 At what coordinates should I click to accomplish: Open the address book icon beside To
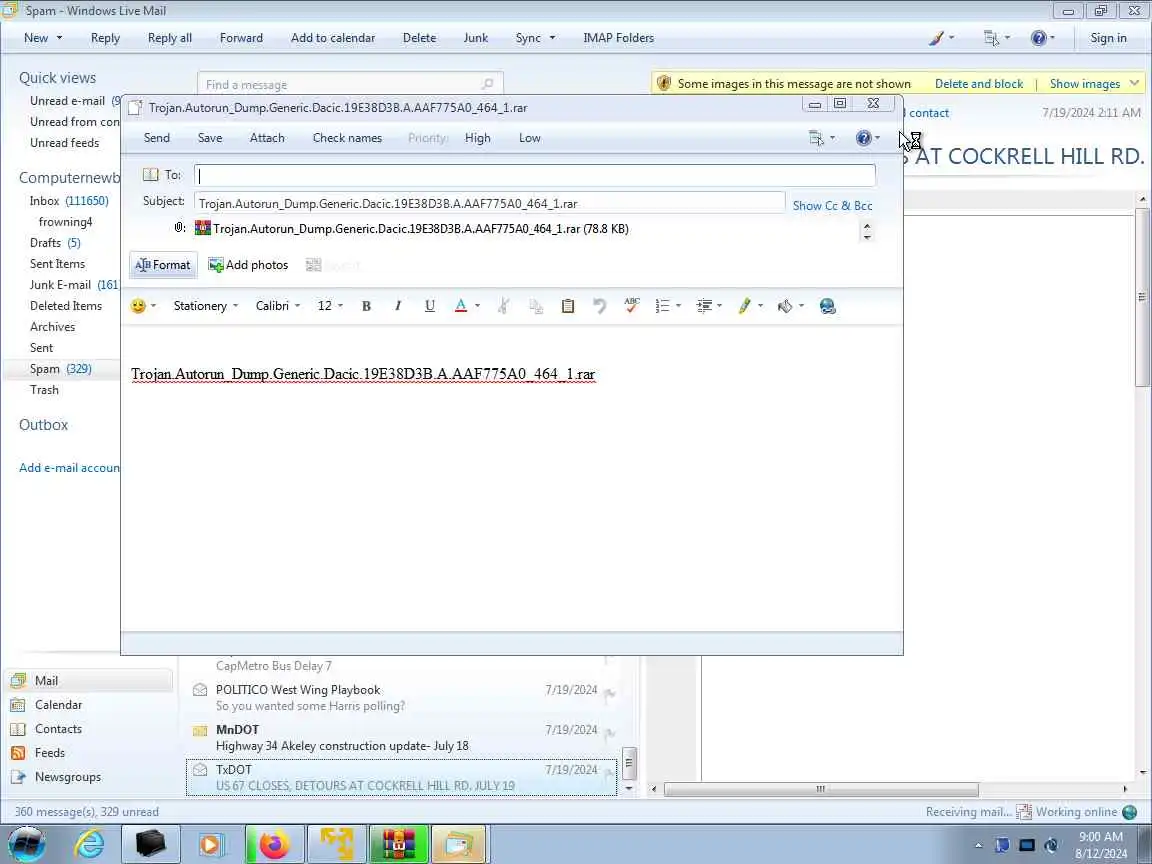(151, 175)
